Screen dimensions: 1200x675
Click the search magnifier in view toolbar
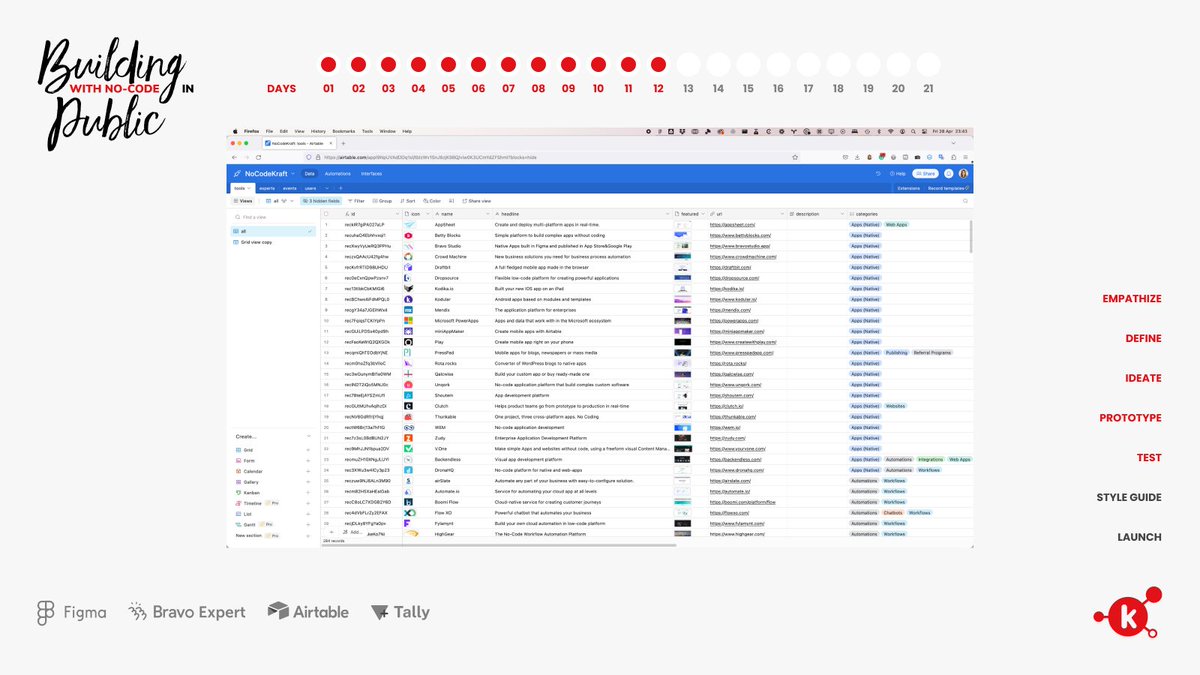(965, 201)
